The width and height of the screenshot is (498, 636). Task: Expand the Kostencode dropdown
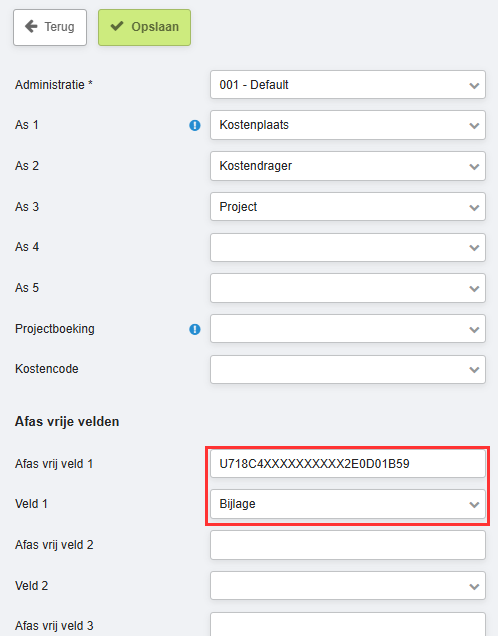coord(348,370)
